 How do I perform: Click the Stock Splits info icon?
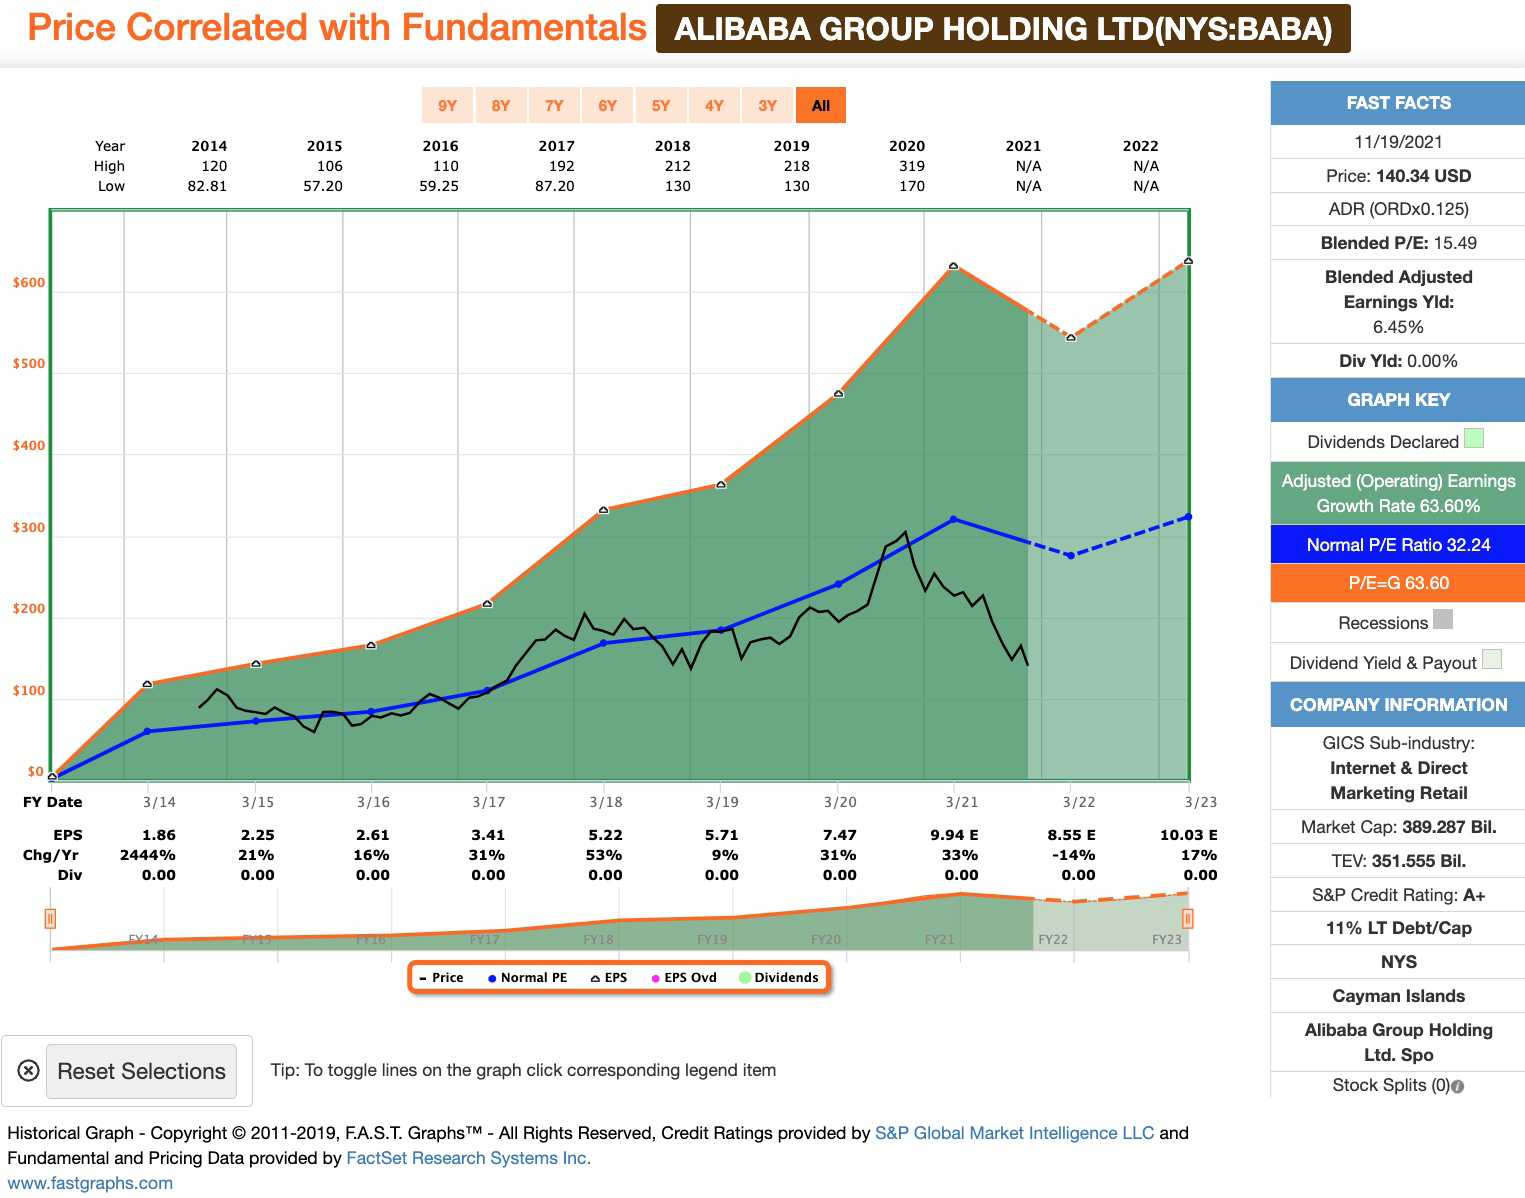(1458, 1086)
